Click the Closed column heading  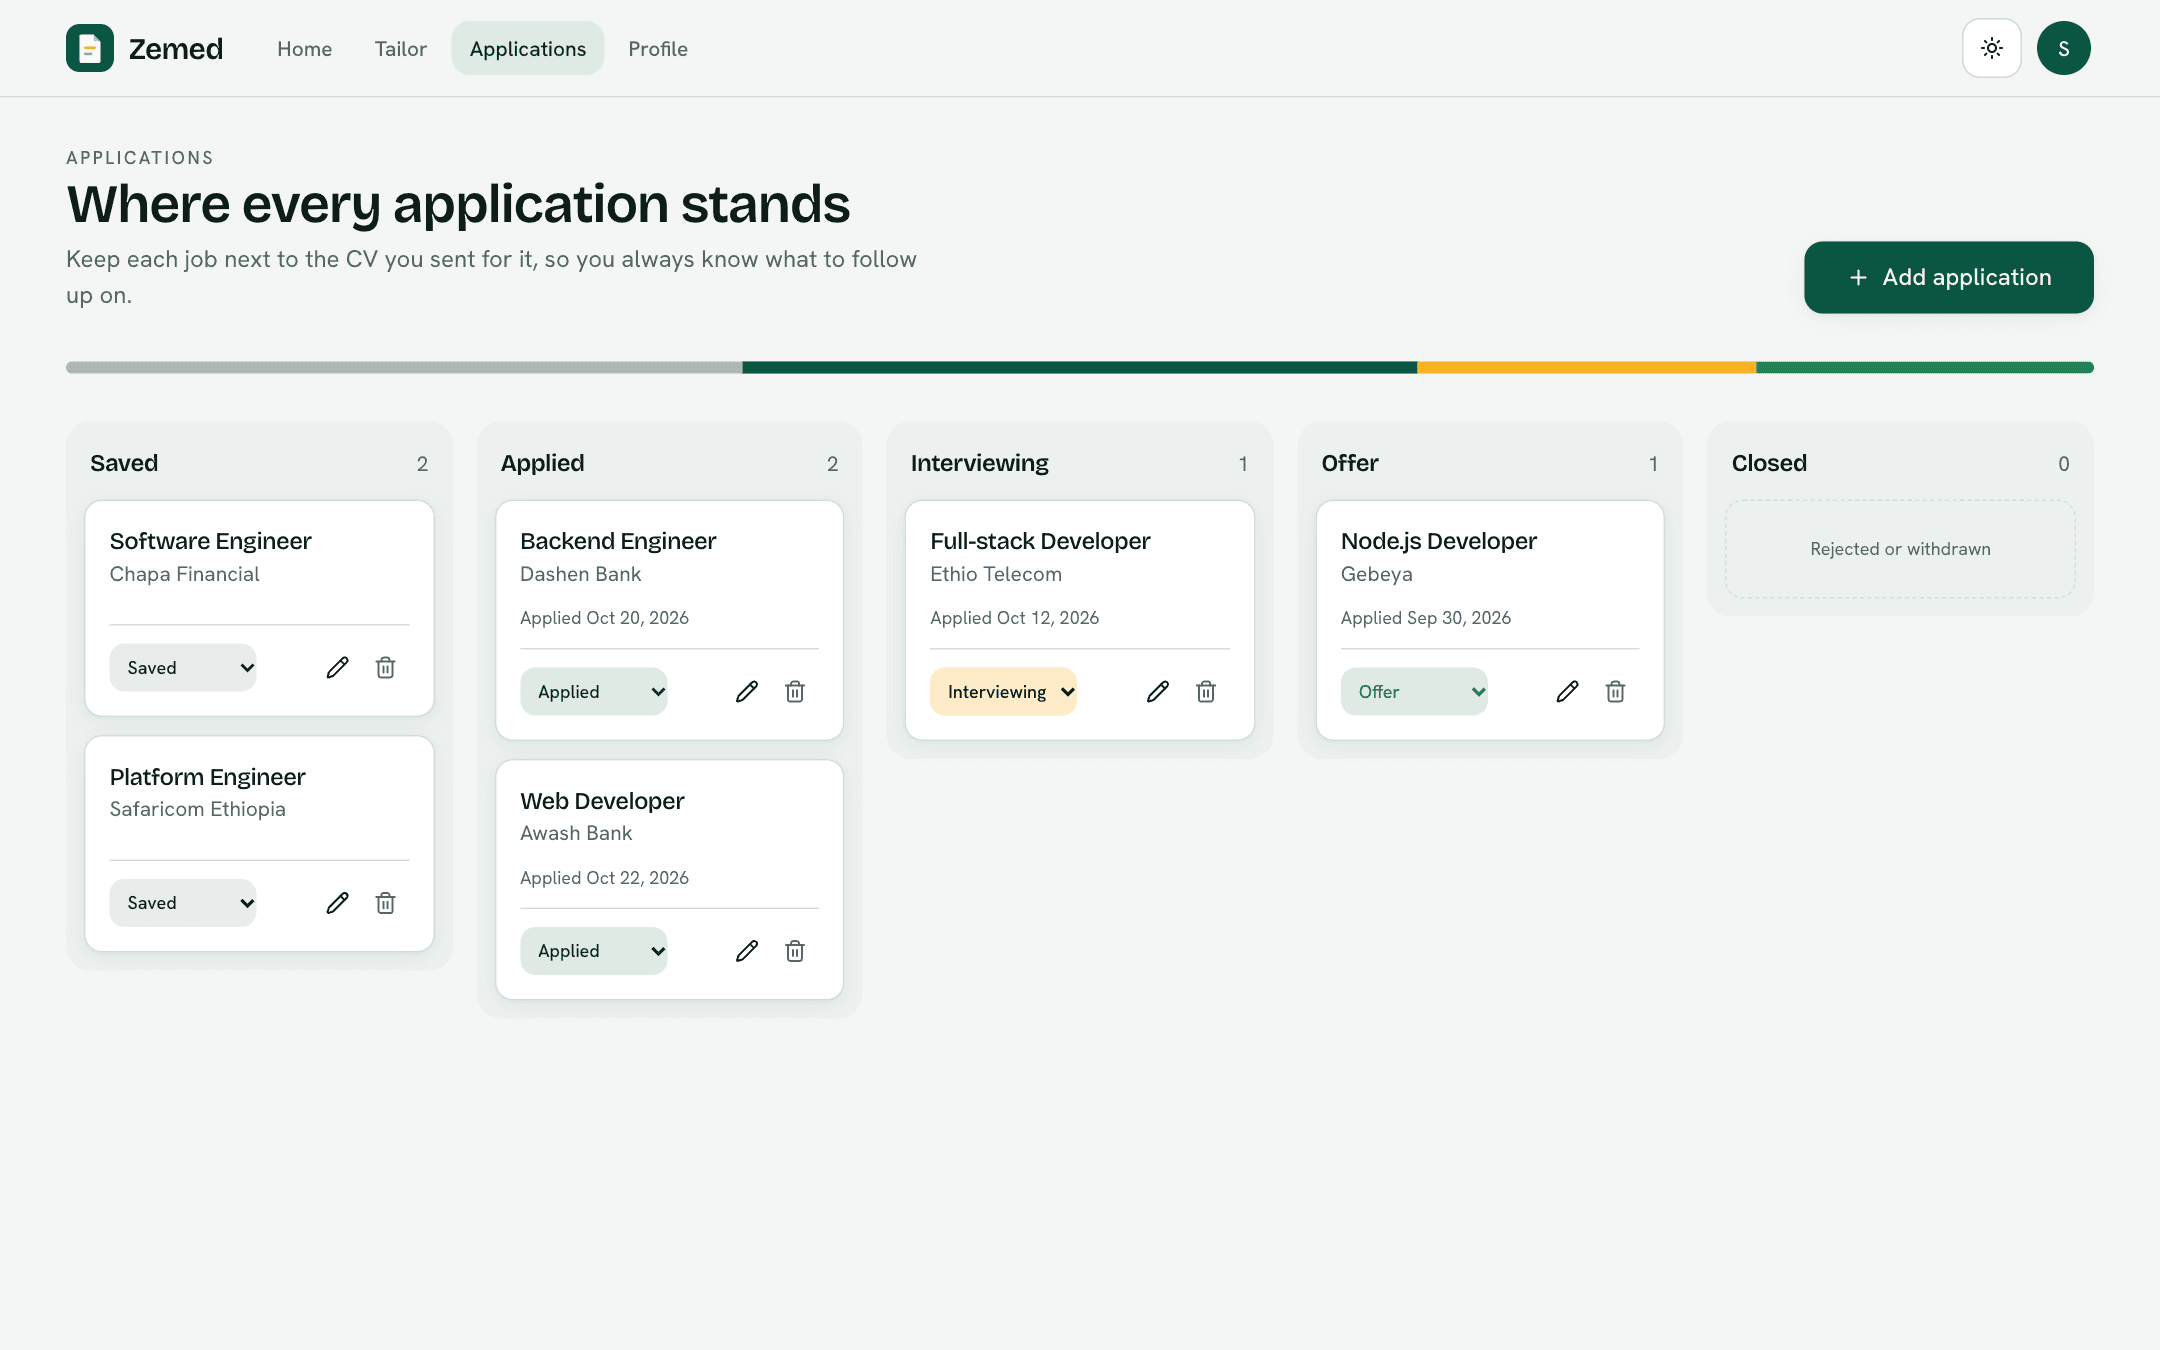point(1769,463)
